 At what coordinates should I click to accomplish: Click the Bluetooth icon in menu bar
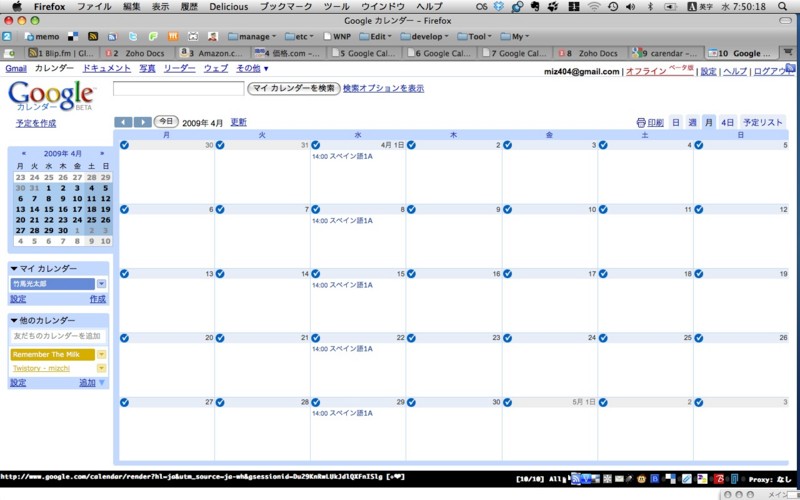(650, 7)
